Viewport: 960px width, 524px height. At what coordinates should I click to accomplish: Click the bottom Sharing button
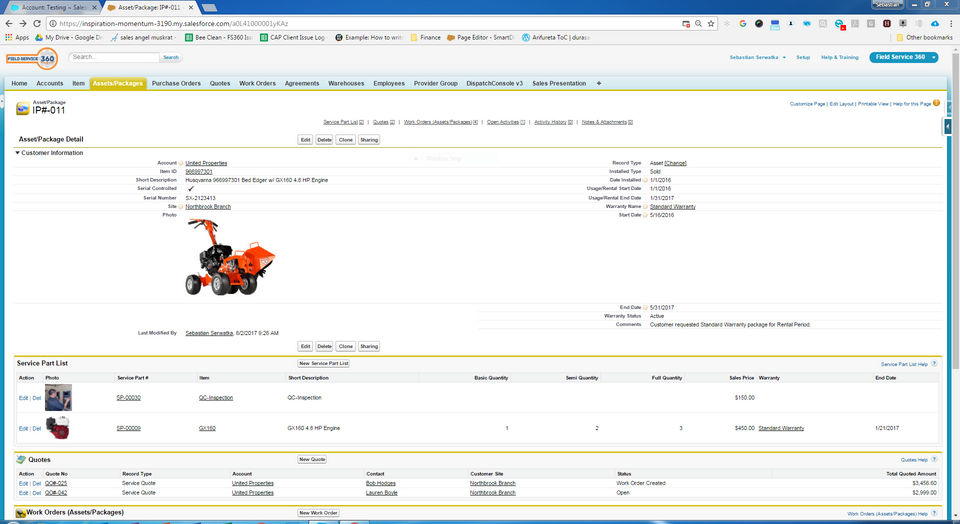[x=369, y=346]
